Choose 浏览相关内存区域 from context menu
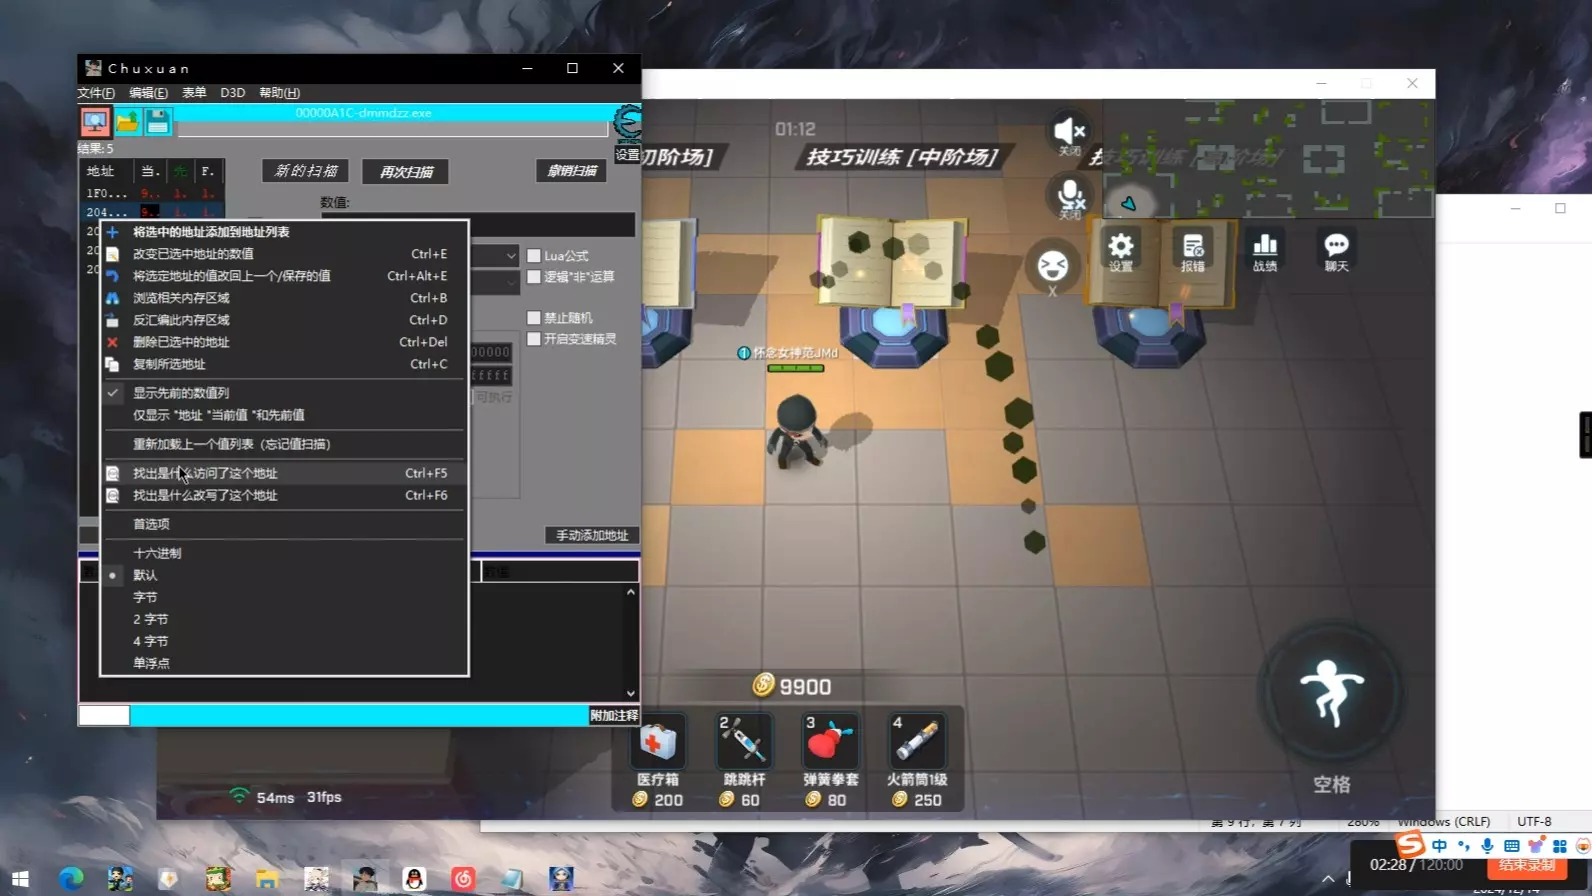This screenshot has width=1592, height=896. click(x=284, y=298)
